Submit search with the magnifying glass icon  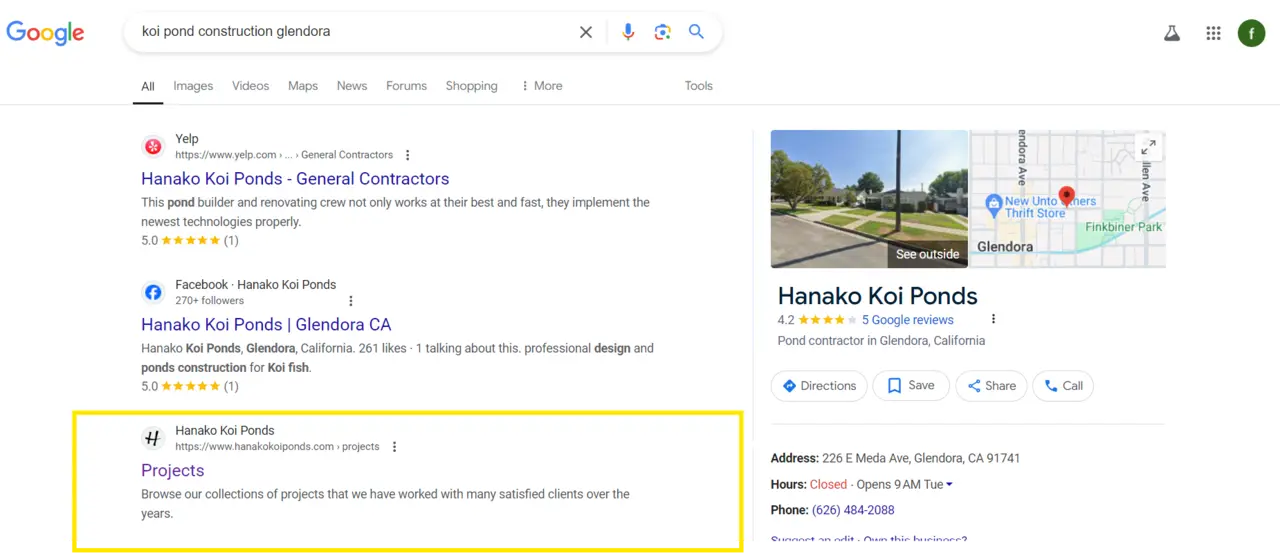click(x=696, y=32)
